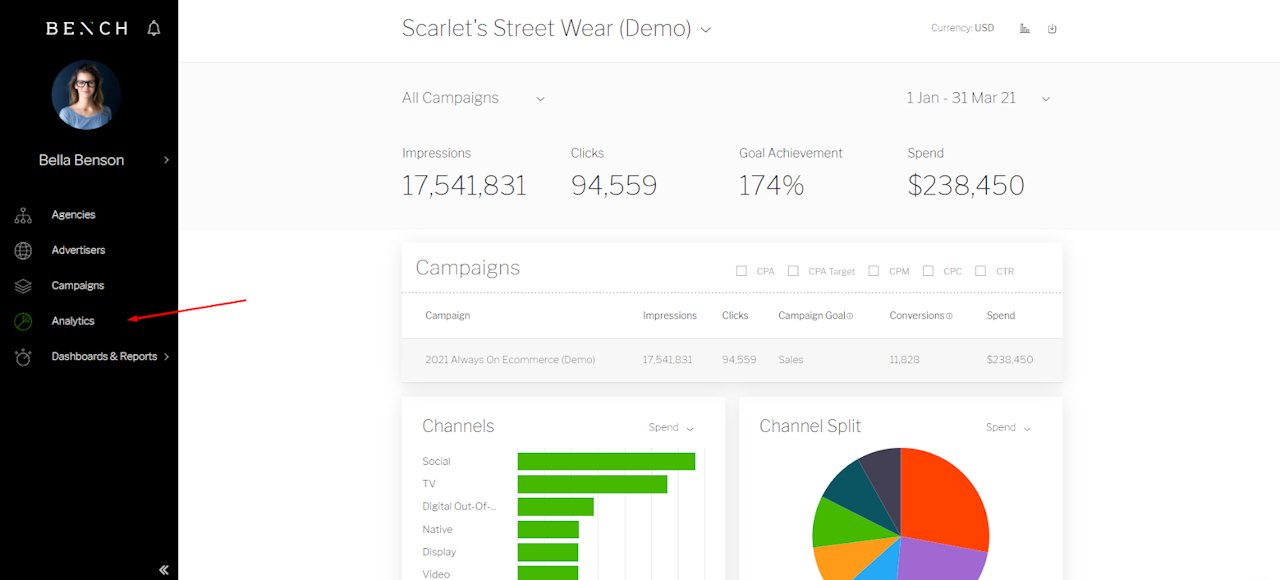Click the Conversions value 11,828
Viewport: 1280px width, 580px height.
[905, 360]
